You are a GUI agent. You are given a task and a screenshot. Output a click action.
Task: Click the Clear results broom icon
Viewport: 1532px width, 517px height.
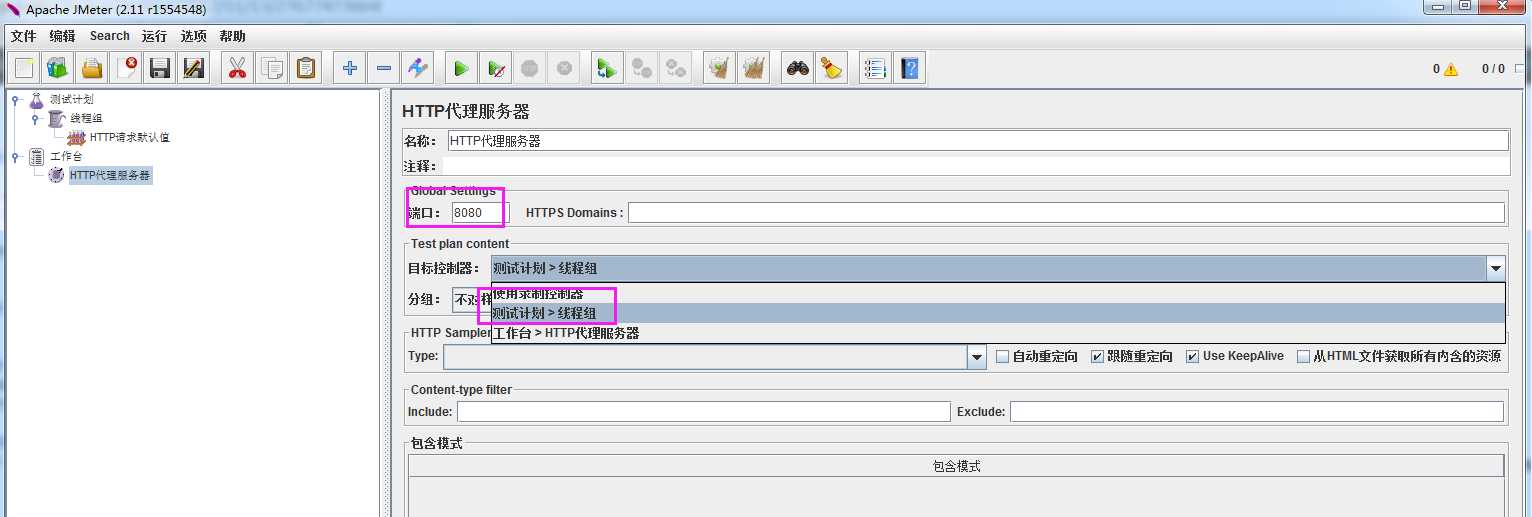click(719, 68)
